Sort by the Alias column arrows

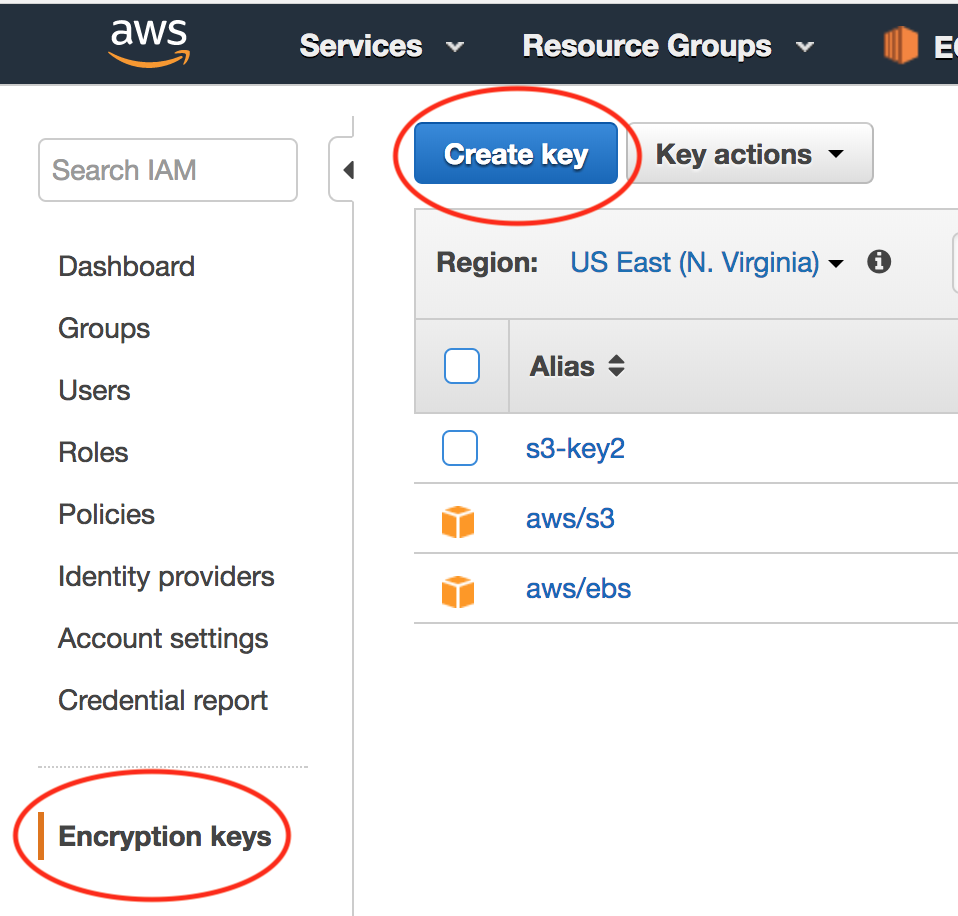click(x=616, y=366)
